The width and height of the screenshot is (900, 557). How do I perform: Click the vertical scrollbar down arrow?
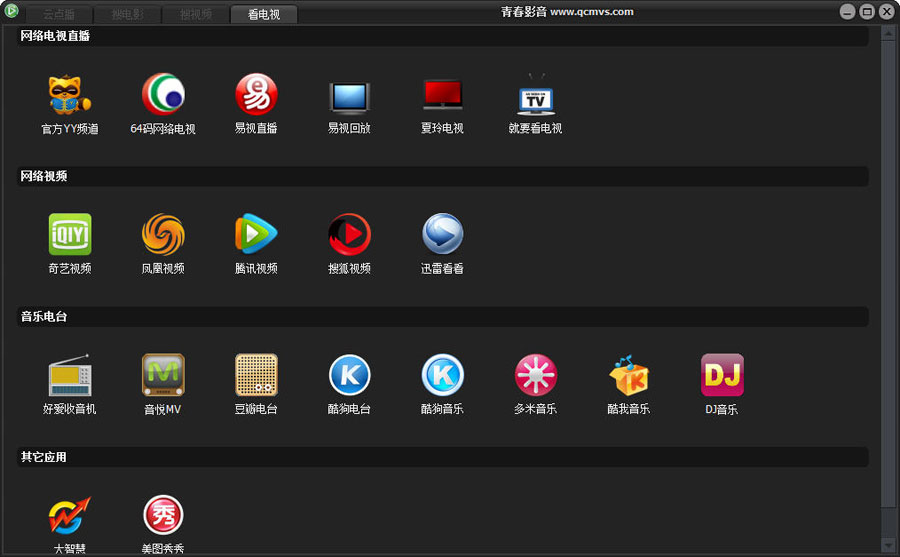(x=888, y=545)
